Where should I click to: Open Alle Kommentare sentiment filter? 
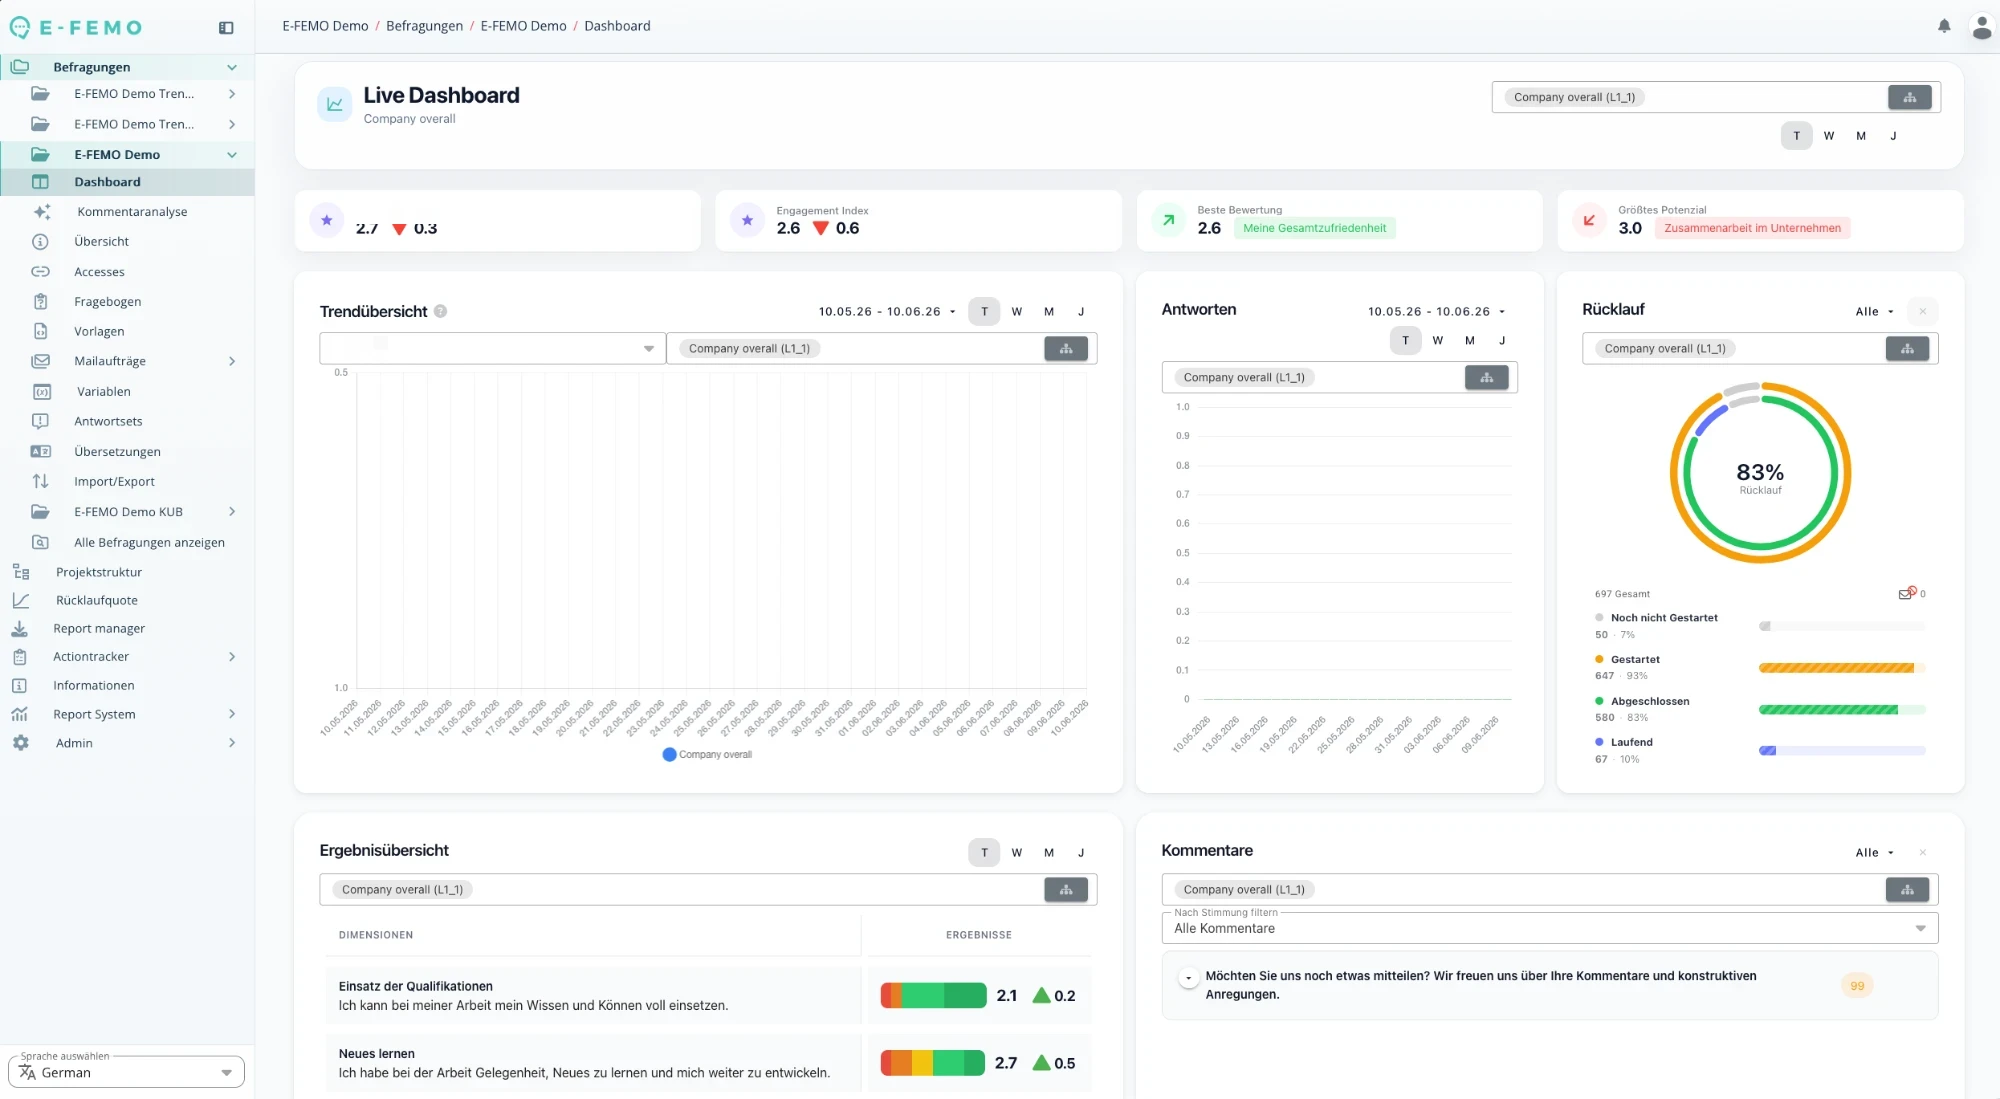point(1549,928)
